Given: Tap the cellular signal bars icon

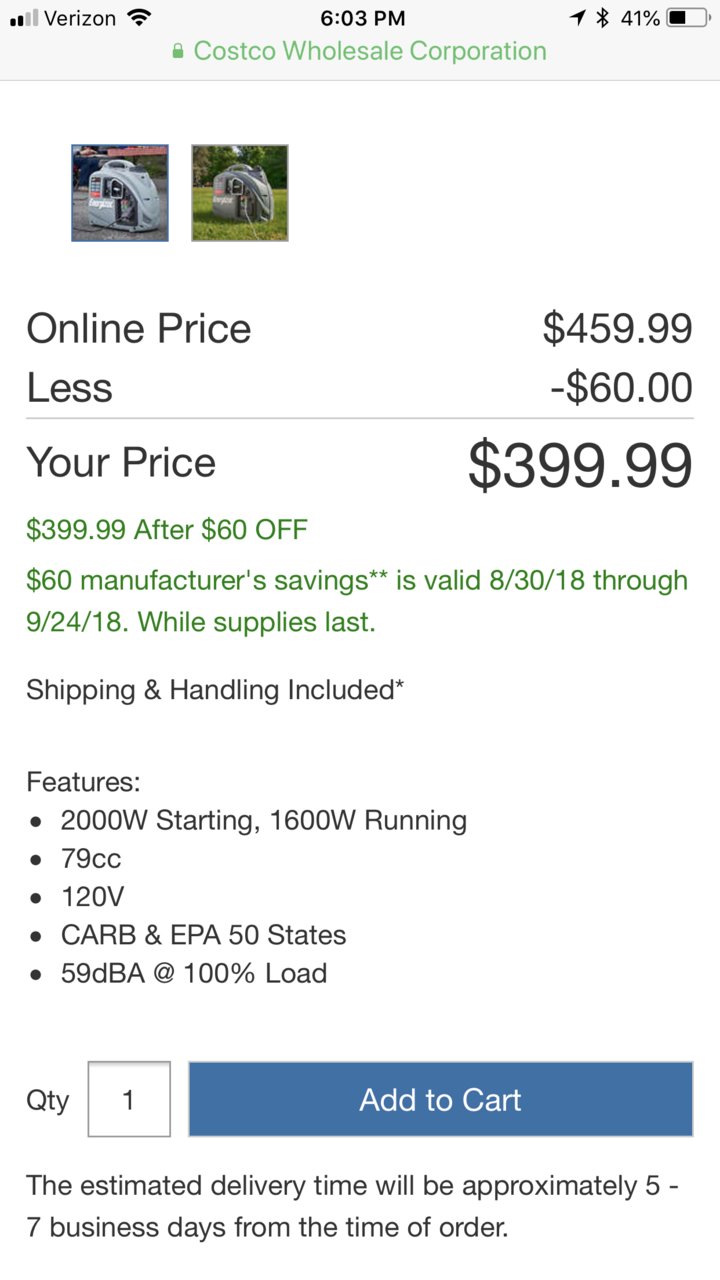Looking at the screenshot, I should (x=22, y=18).
